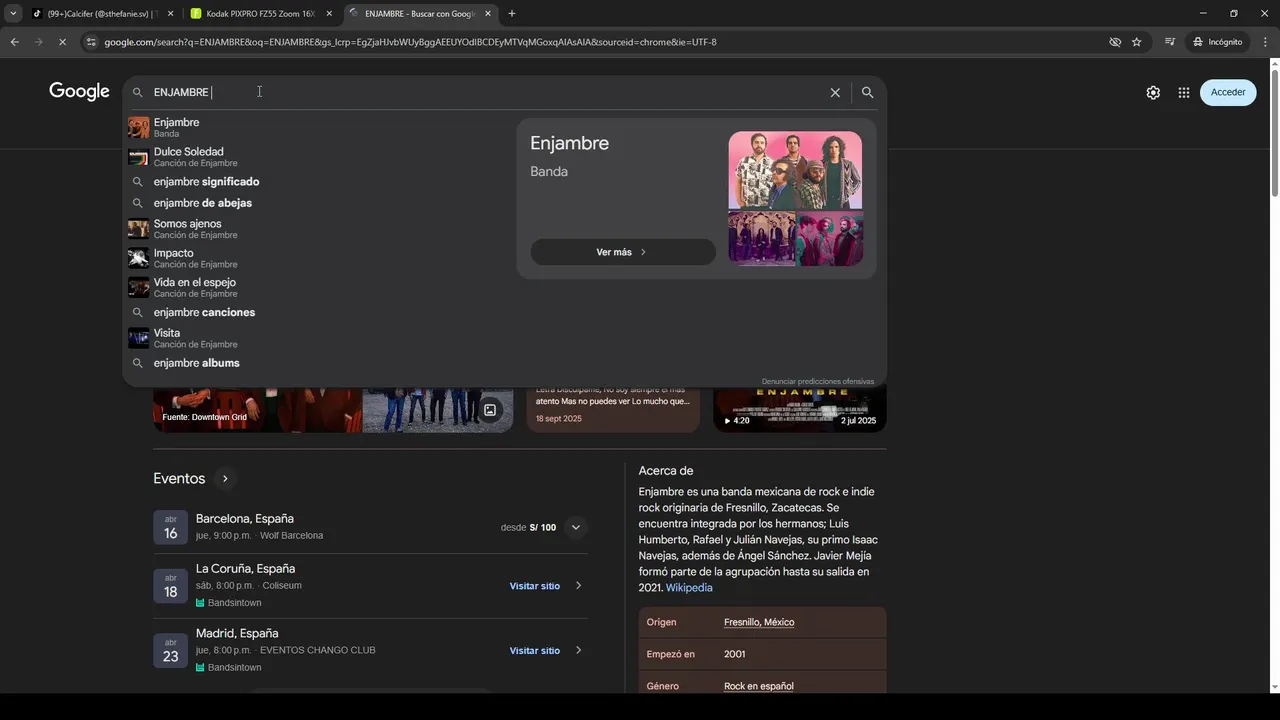Click the Fuente: Downtown Grid caption
This screenshot has height=720, width=1280.
coord(204,417)
